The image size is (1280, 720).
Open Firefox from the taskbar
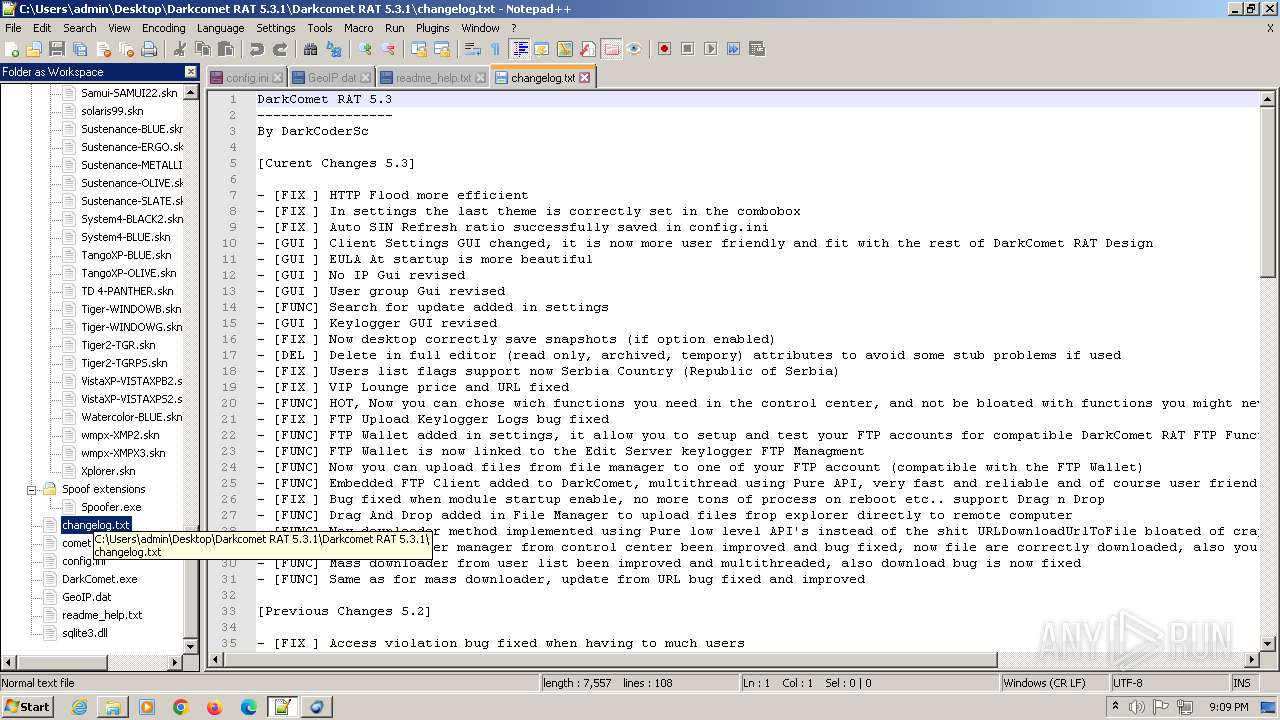[x=214, y=706]
